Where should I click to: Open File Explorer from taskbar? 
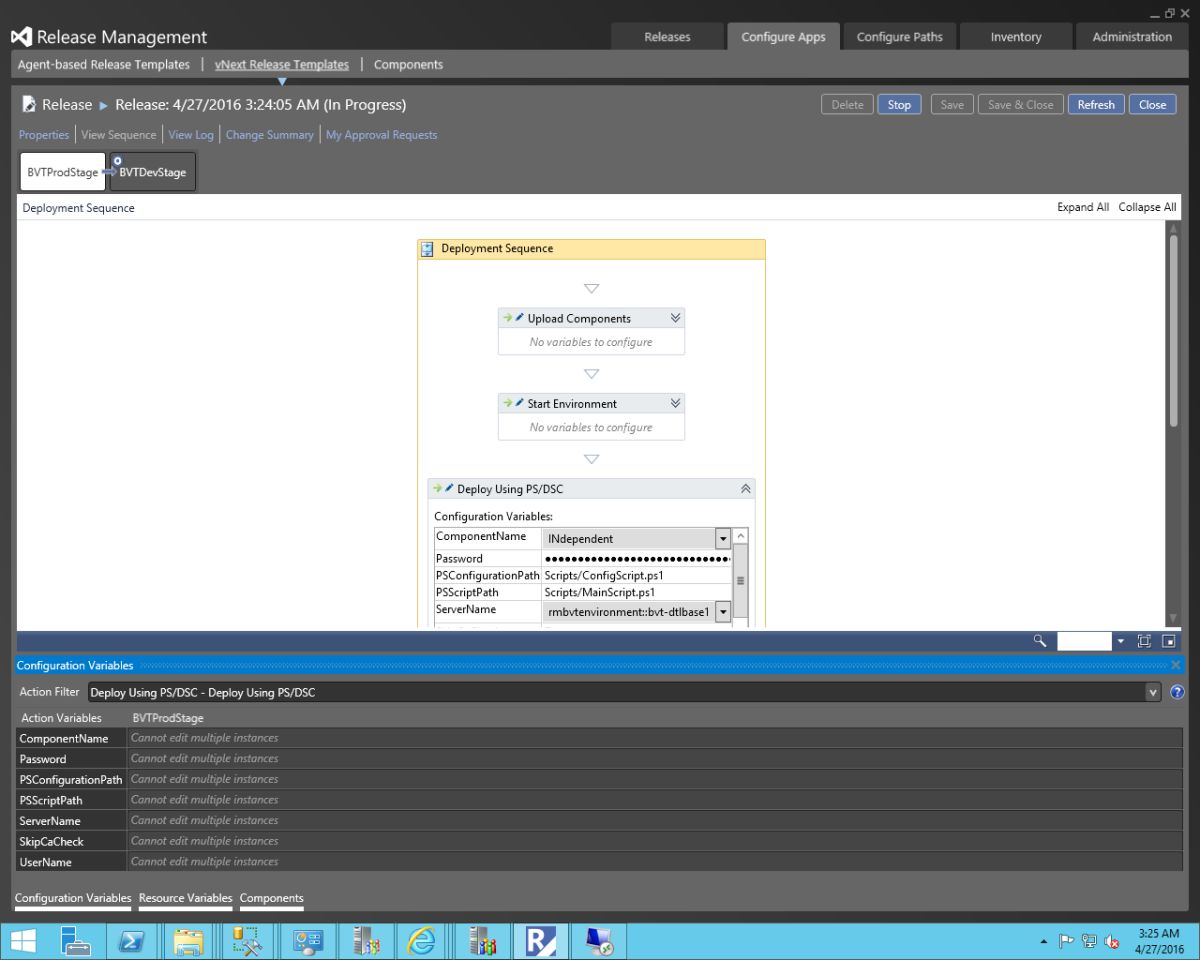coord(188,941)
